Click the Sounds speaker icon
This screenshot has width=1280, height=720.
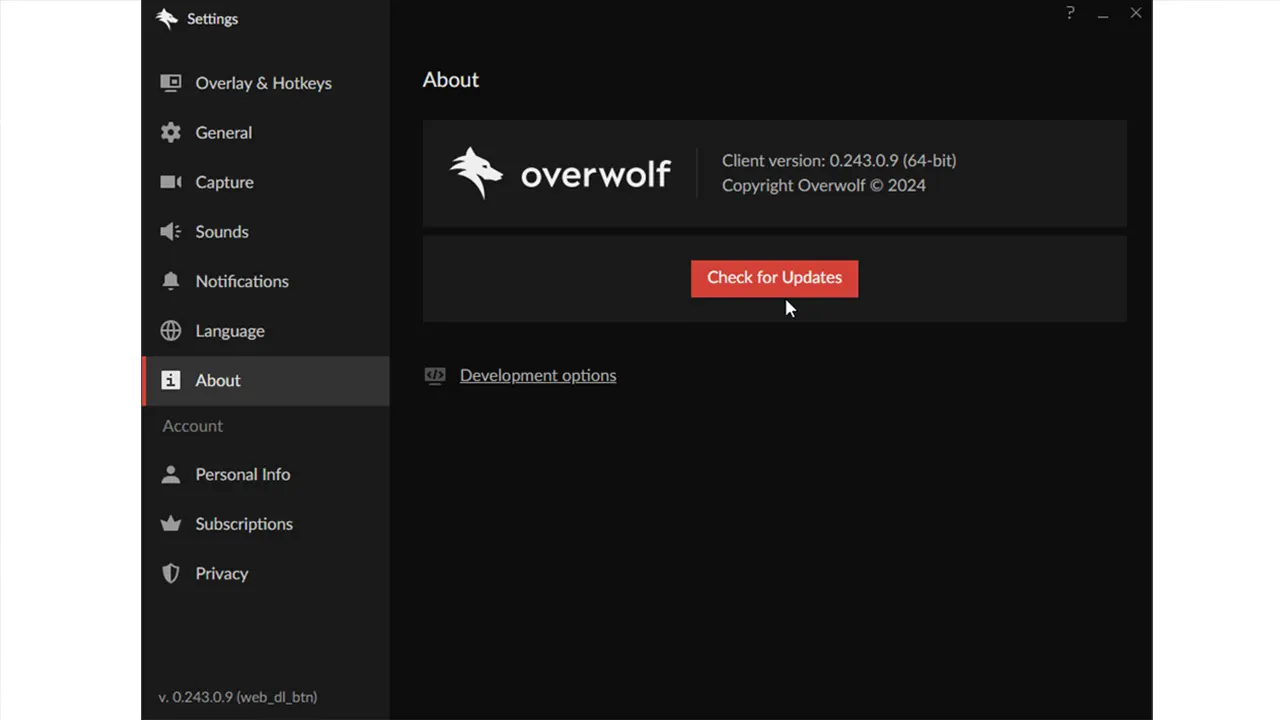click(x=171, y=231)
